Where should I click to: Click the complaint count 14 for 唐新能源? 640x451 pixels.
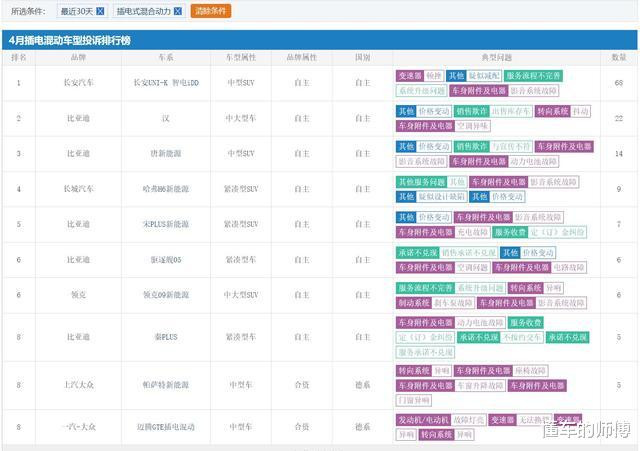[x=619, y=154]
